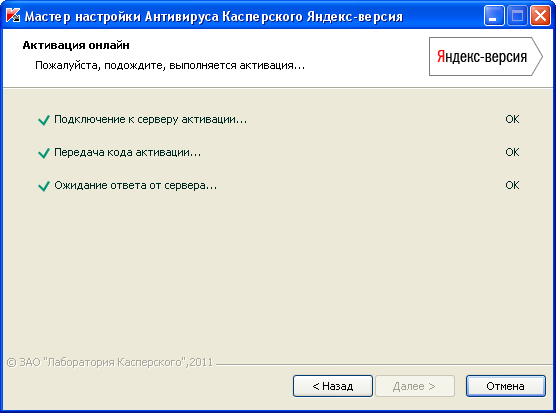Close the wizard with the red X
The image size is (556, 413).
(540, 16)
